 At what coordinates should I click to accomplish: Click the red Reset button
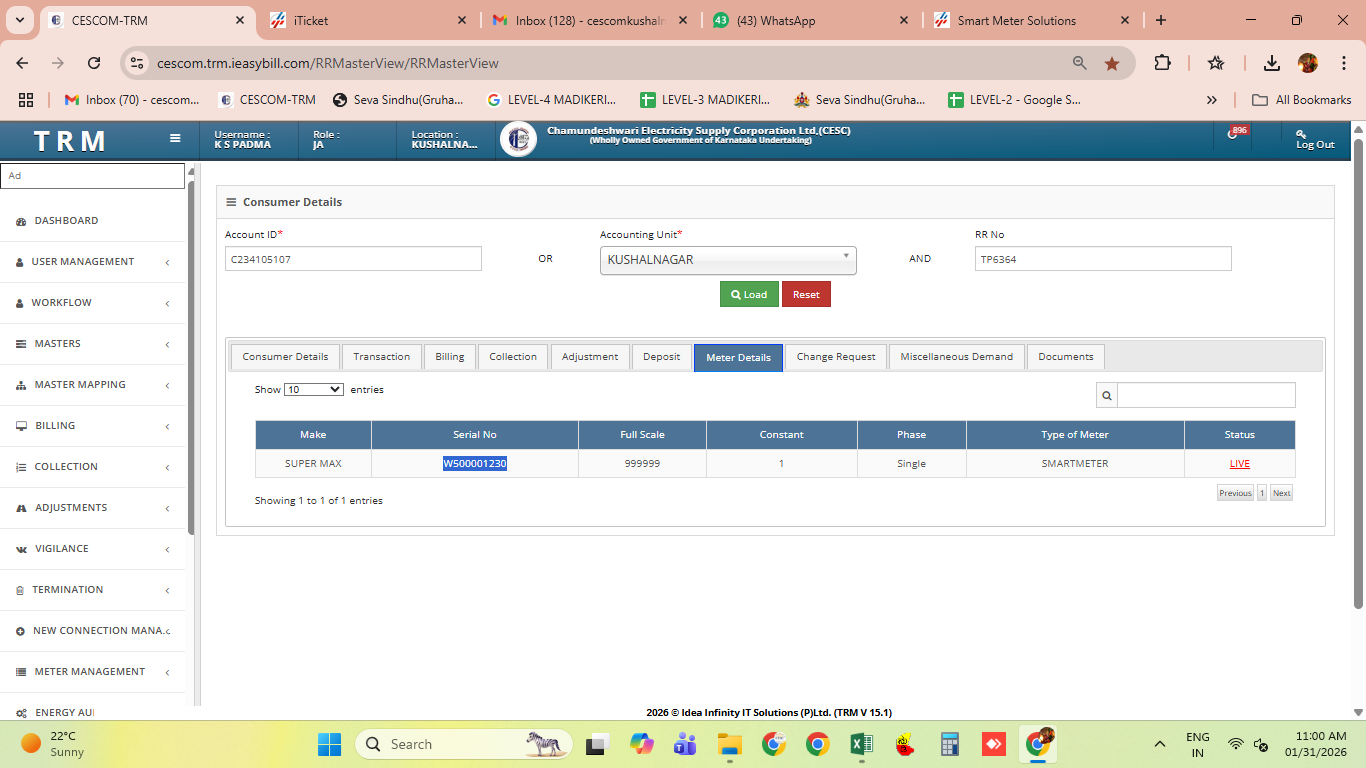click(806, 295)
